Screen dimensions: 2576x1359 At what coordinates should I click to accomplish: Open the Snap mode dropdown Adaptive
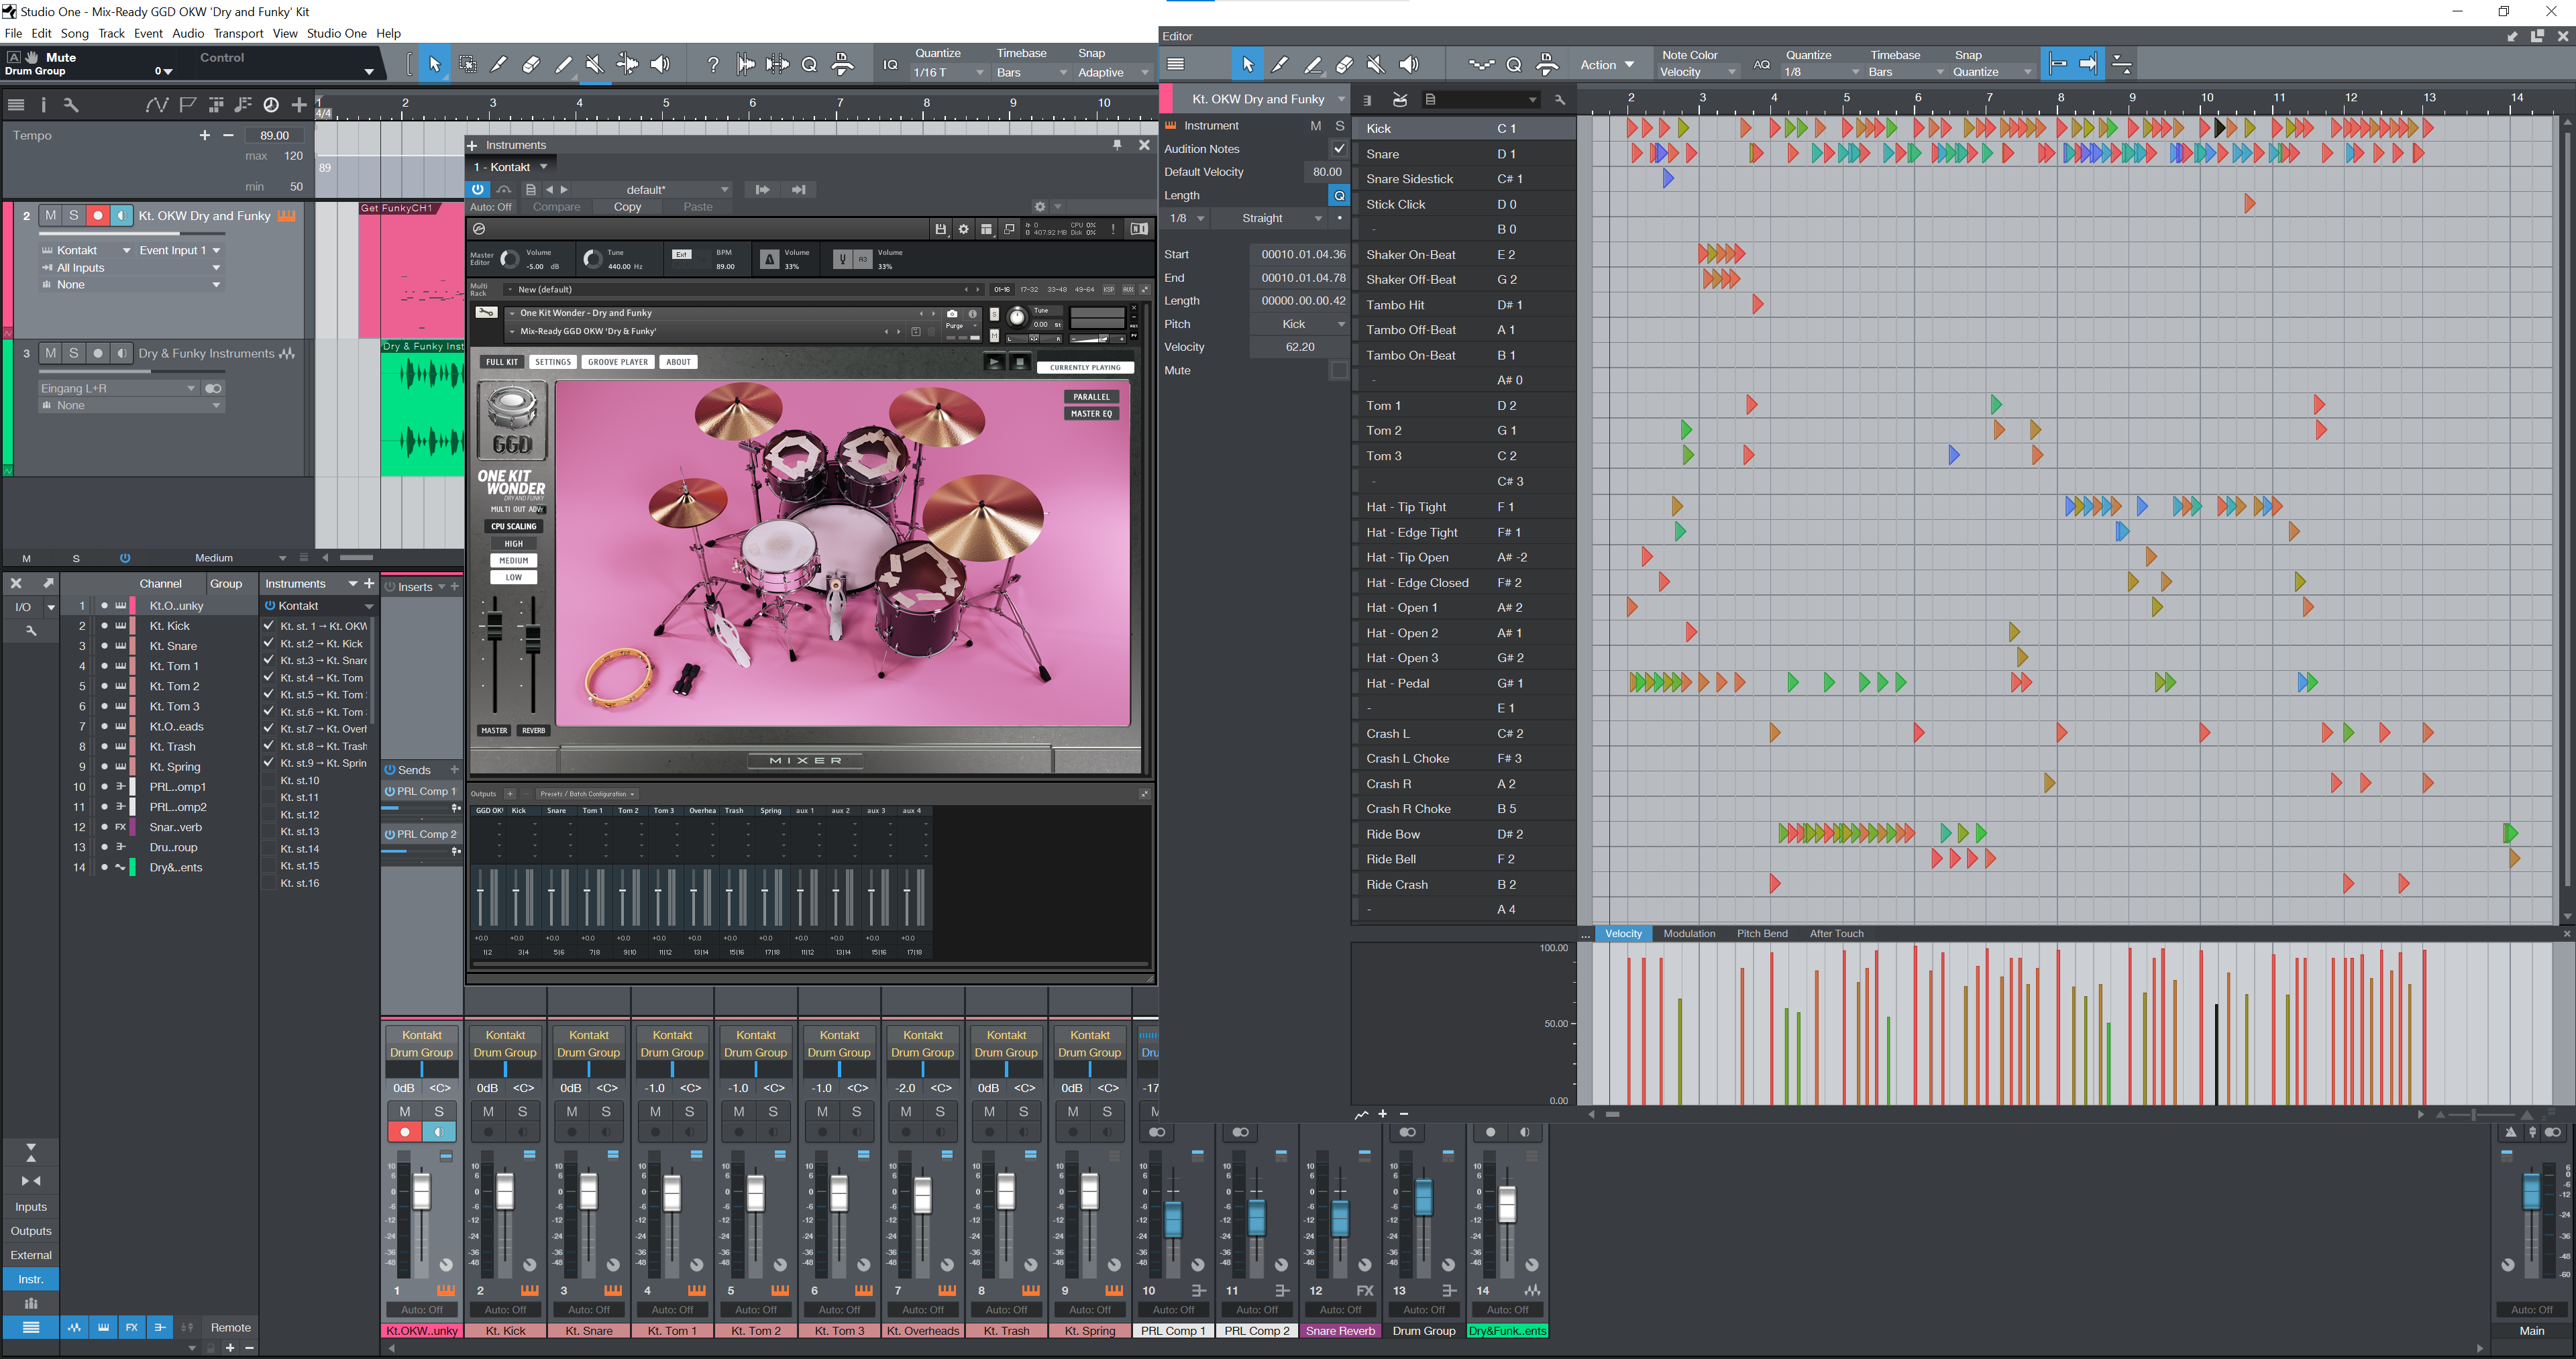(x=1104, y=72)
